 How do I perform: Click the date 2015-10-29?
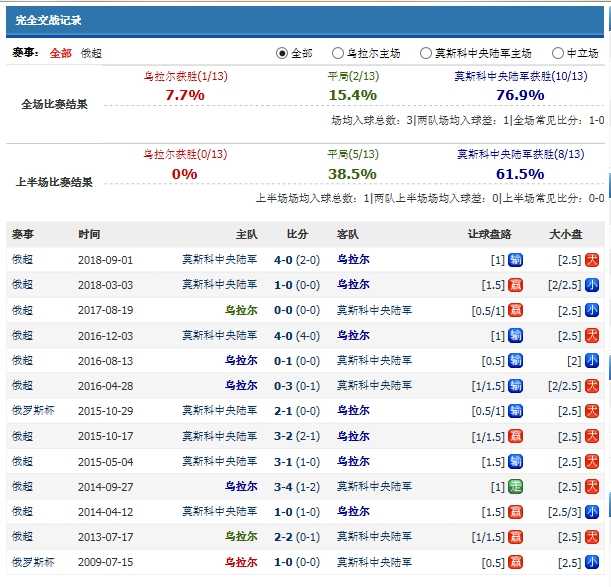106,411
